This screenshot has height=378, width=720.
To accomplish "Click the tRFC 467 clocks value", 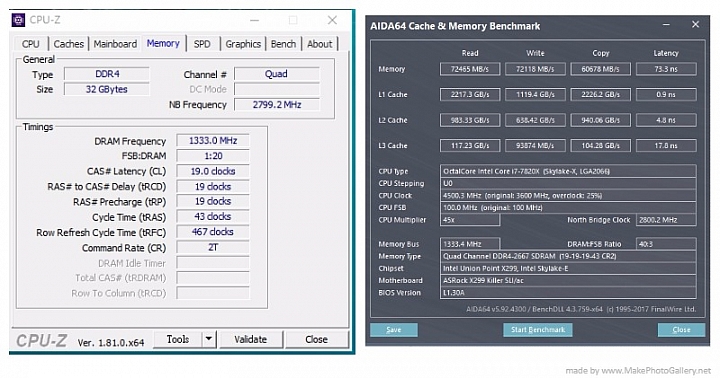I will [213, 232].
